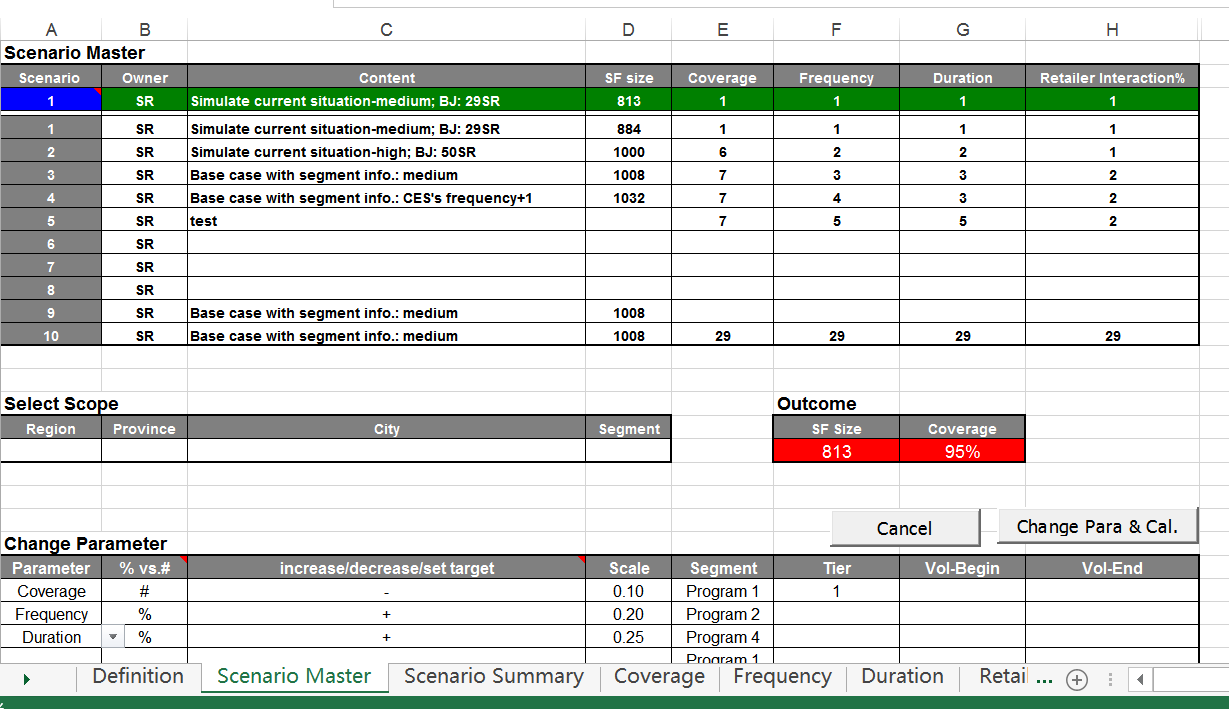Click the empty City input cell

(x=386, y=451)
